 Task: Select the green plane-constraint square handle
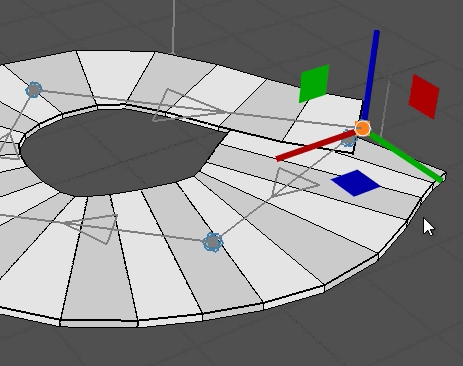(314, 83)
